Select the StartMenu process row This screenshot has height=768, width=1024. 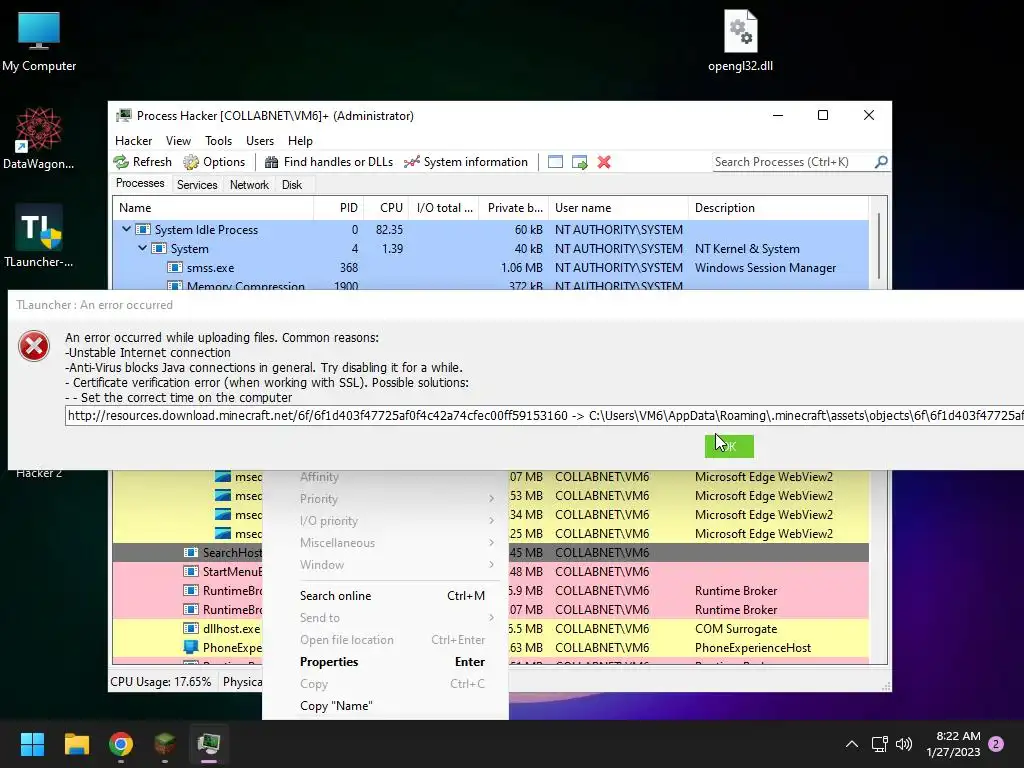pyautogui.click(x=490, y=571)
